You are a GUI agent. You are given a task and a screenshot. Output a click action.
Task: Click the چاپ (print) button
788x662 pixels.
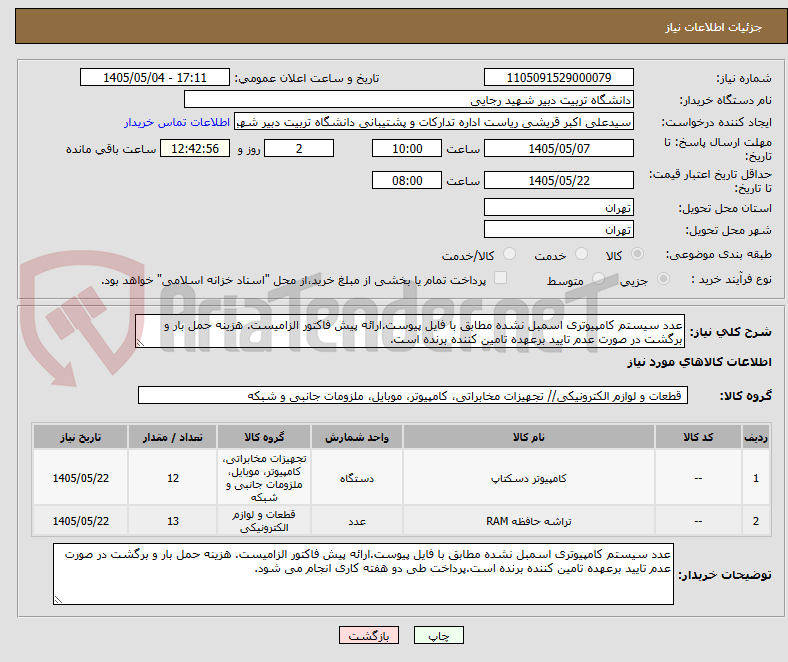tap(438, 635)
